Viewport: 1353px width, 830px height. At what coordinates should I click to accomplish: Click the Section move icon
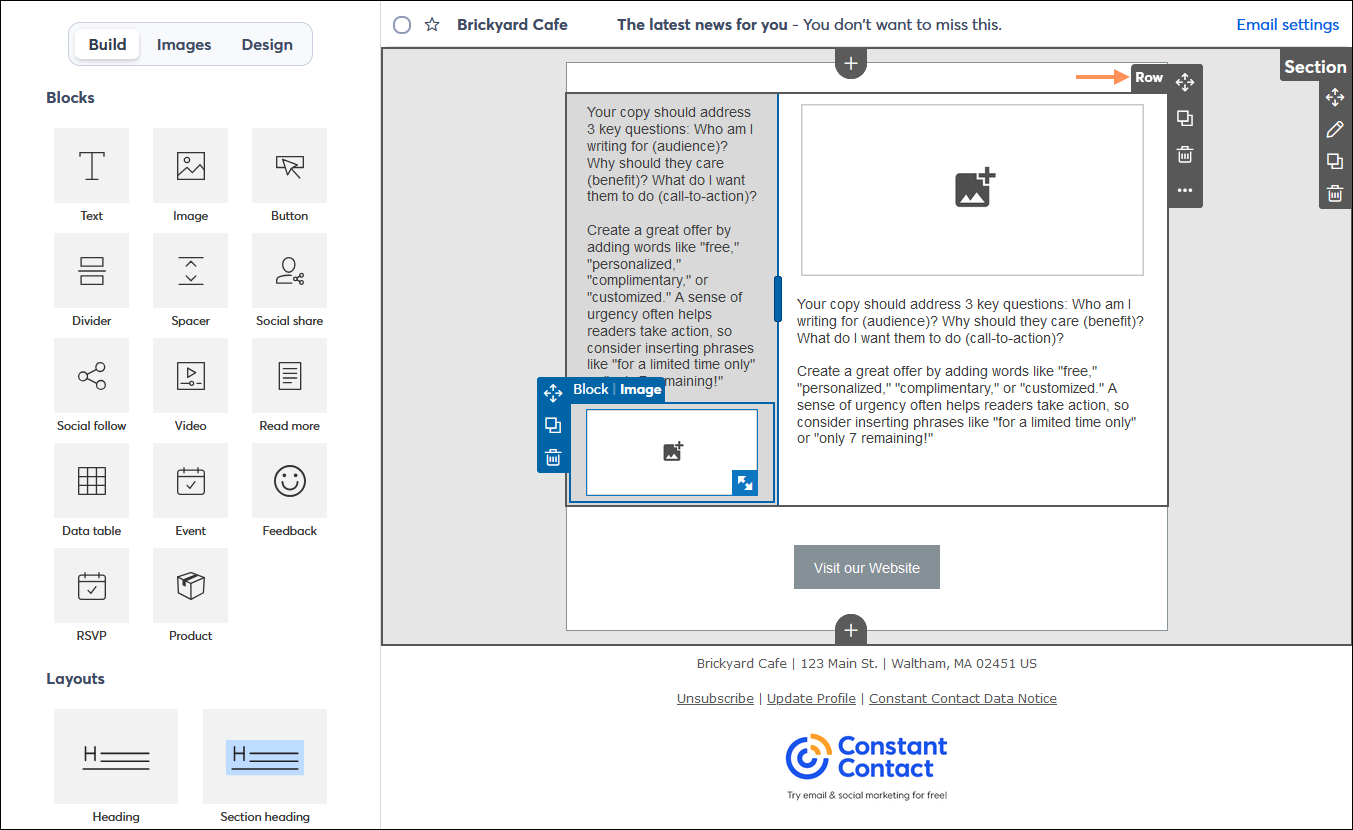pyautogui.click(x=1334, y=97)
